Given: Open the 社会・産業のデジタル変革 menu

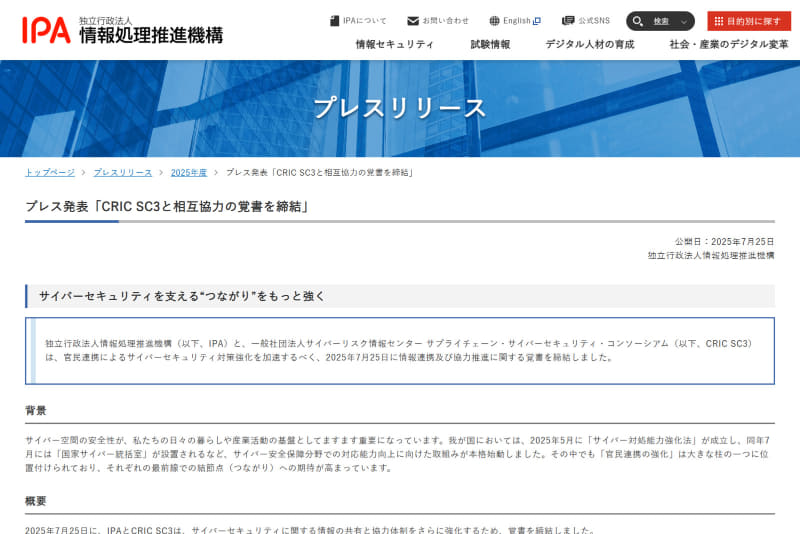Looking at the screenshot, I should [729, 44].
